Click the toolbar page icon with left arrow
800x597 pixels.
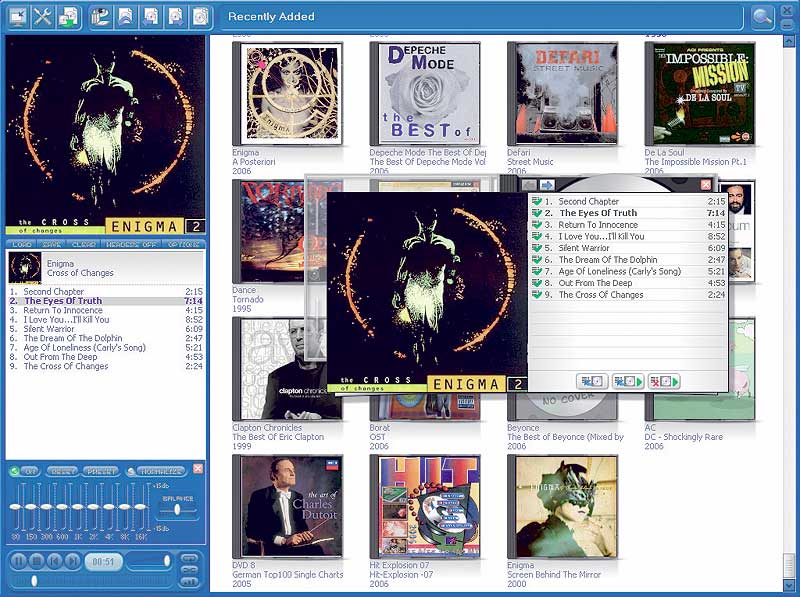pyautogui.click(x=151, y=17)
